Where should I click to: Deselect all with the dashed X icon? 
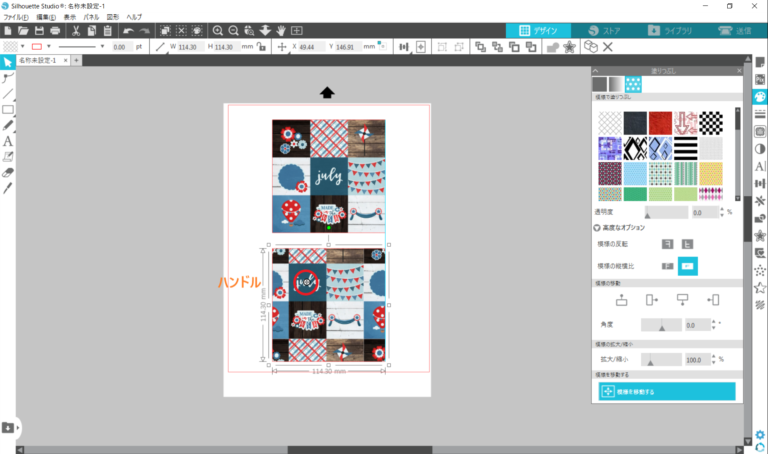coord(181,30)
